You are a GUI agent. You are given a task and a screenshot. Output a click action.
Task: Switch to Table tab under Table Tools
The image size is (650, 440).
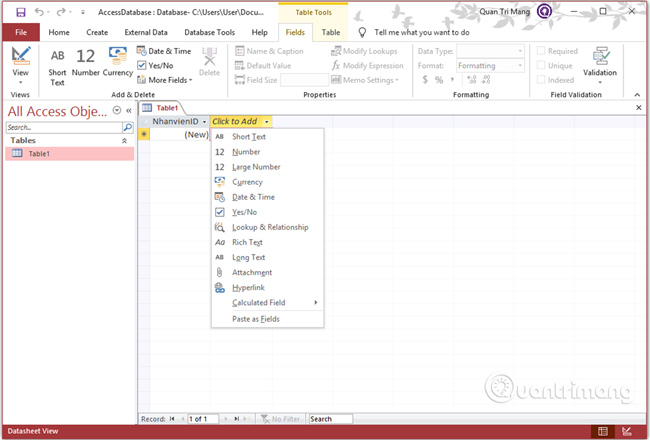[331, 32]
